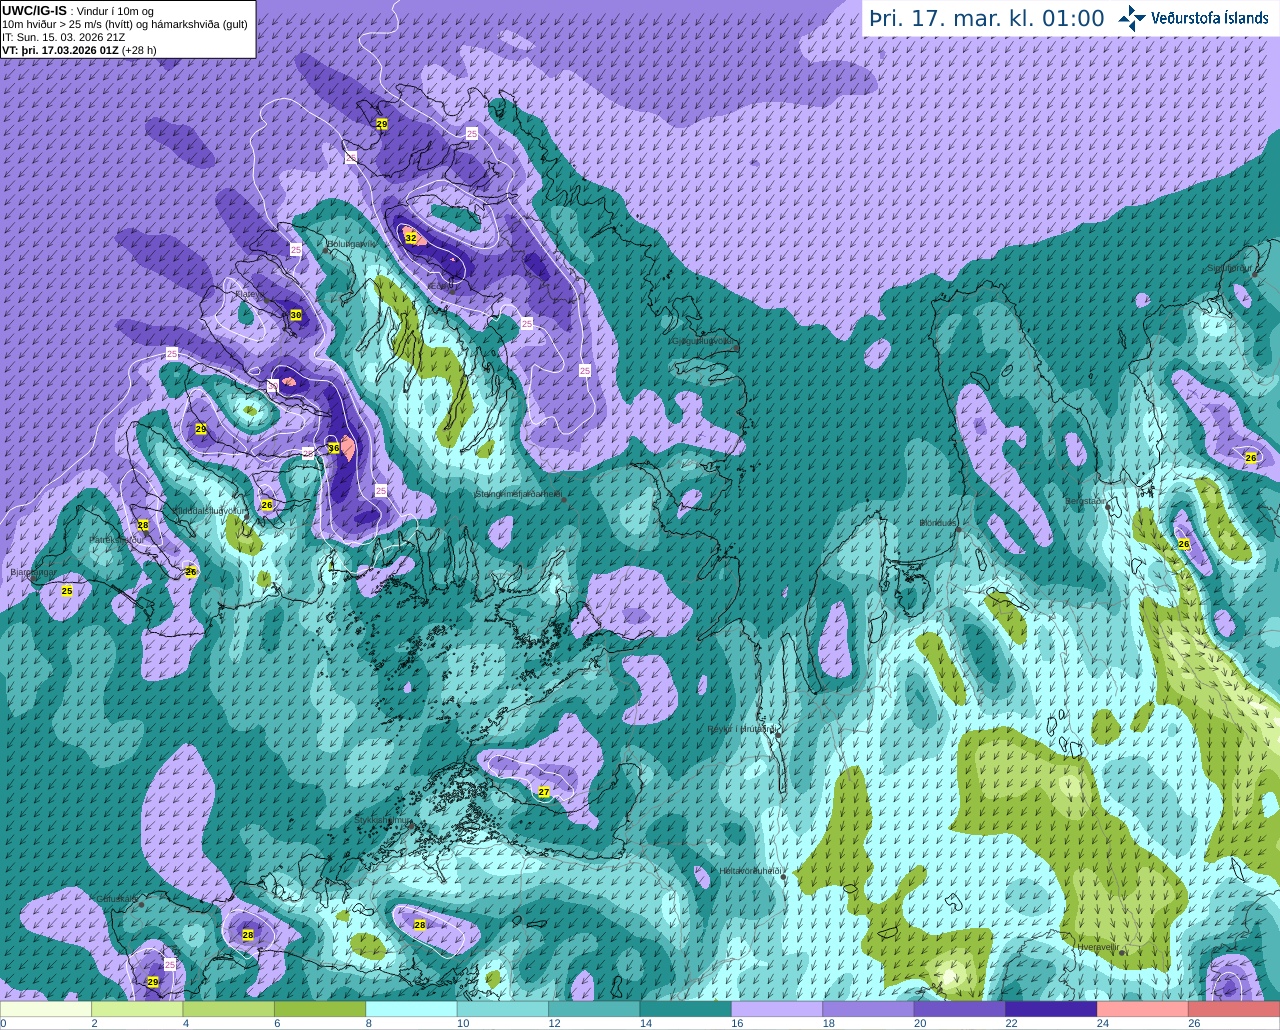Screen dimensions: 1280x1030
Task: Click the Holtavörðuheiði station label
Action: coord(750,871)
